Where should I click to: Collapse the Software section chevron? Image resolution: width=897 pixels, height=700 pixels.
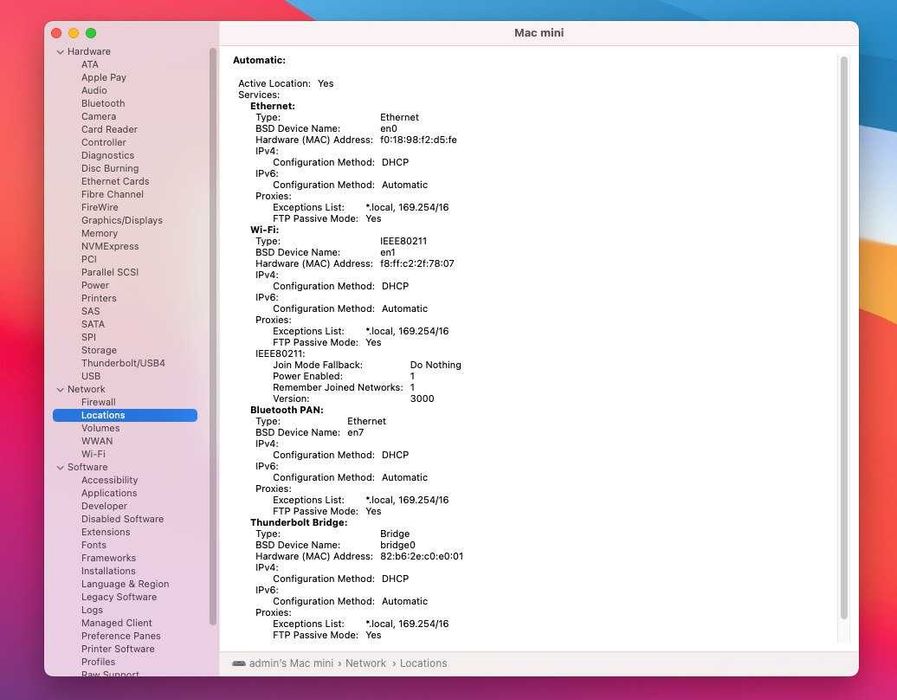pyautogui.click(x=60, y=467)
